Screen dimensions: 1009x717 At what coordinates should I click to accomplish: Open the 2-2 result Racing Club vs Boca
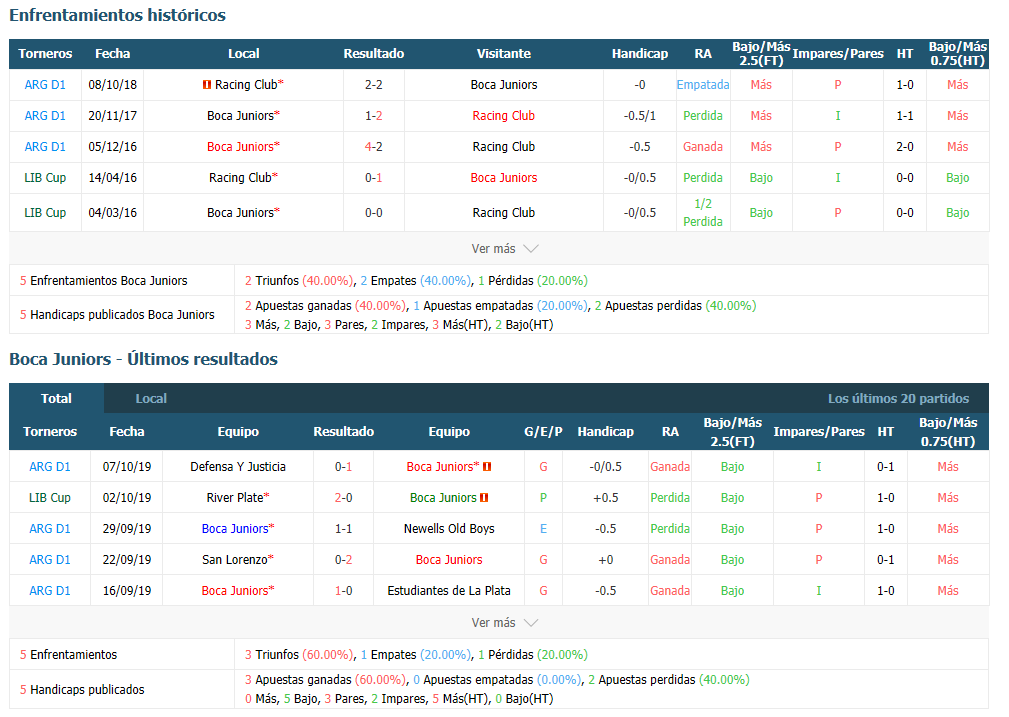(x=373, y=85)
